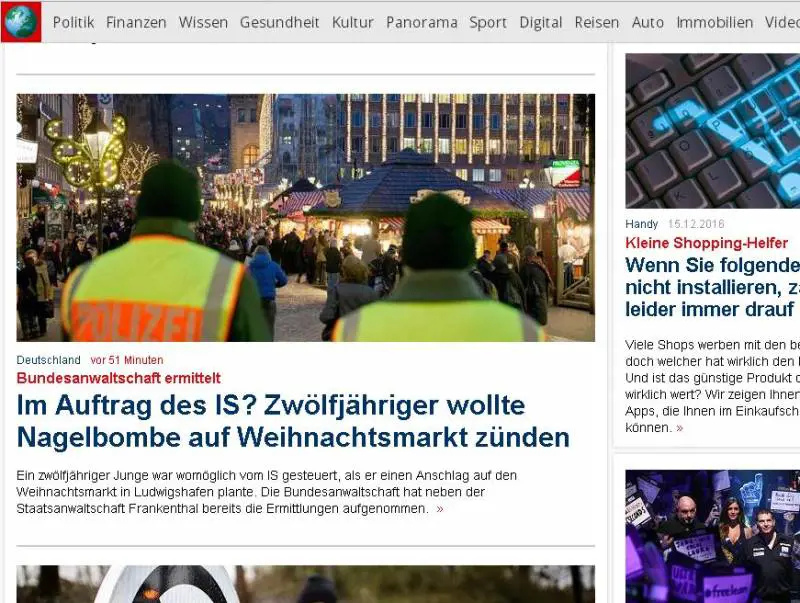The height and width of the screenshot is (603, 800).
Task: Click the red arrow after Ermittlungen aufgenommen
Action: (440, 509)
